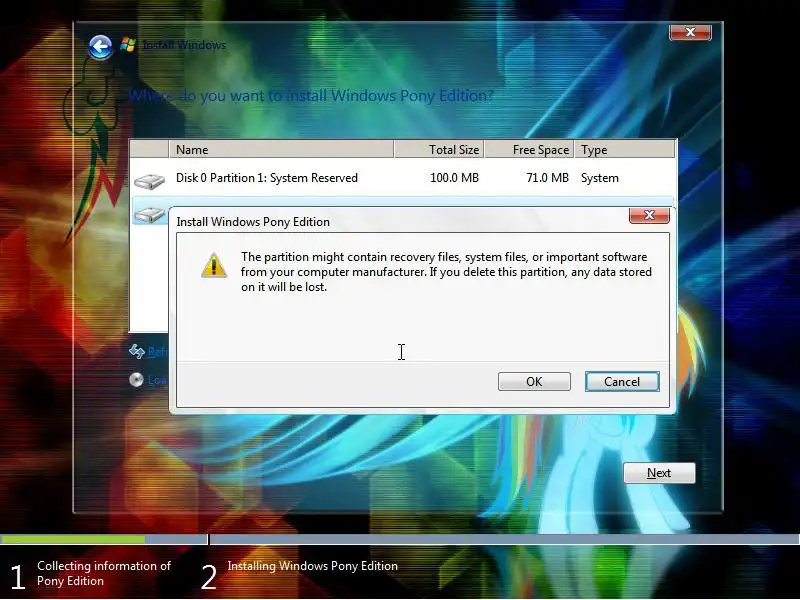Click the Next button
The height and width of the screenshot is (600, 800).
click(659, 473)
